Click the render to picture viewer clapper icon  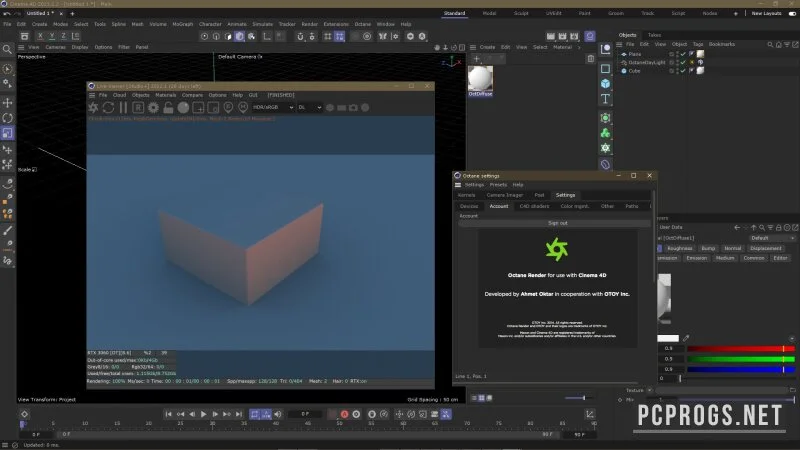click(562, 36)
